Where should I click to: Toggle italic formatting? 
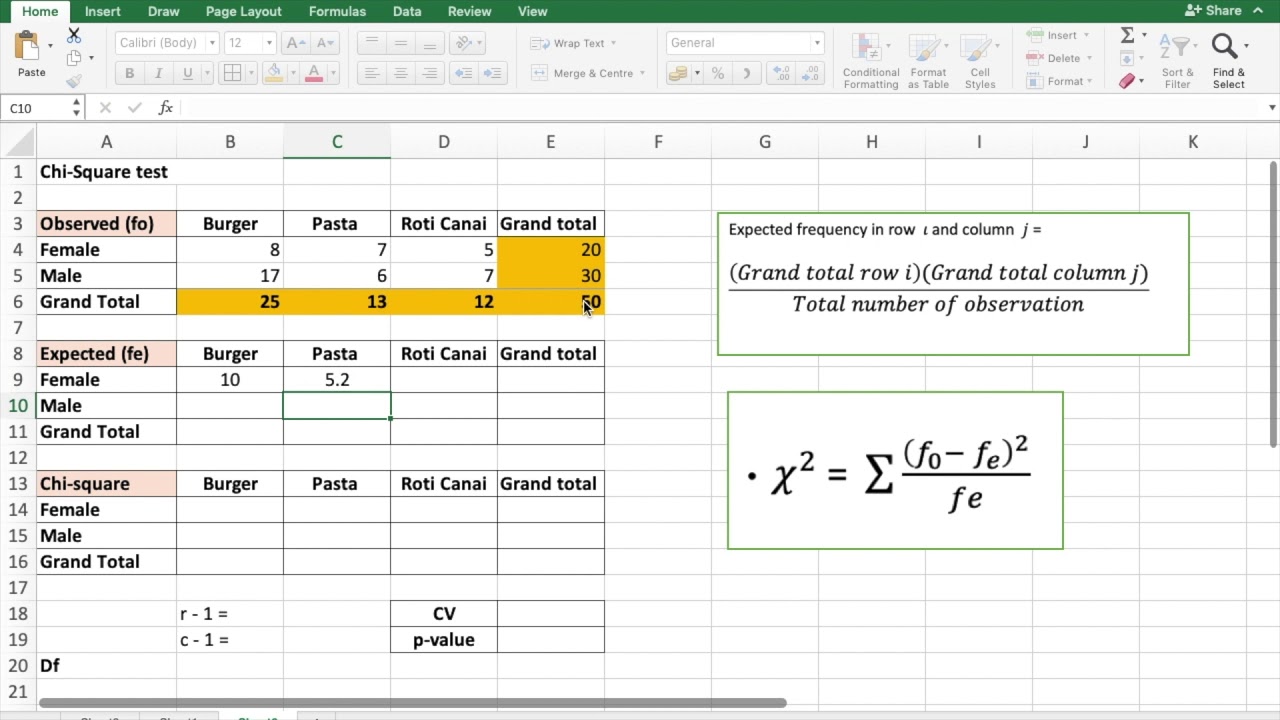158,73
